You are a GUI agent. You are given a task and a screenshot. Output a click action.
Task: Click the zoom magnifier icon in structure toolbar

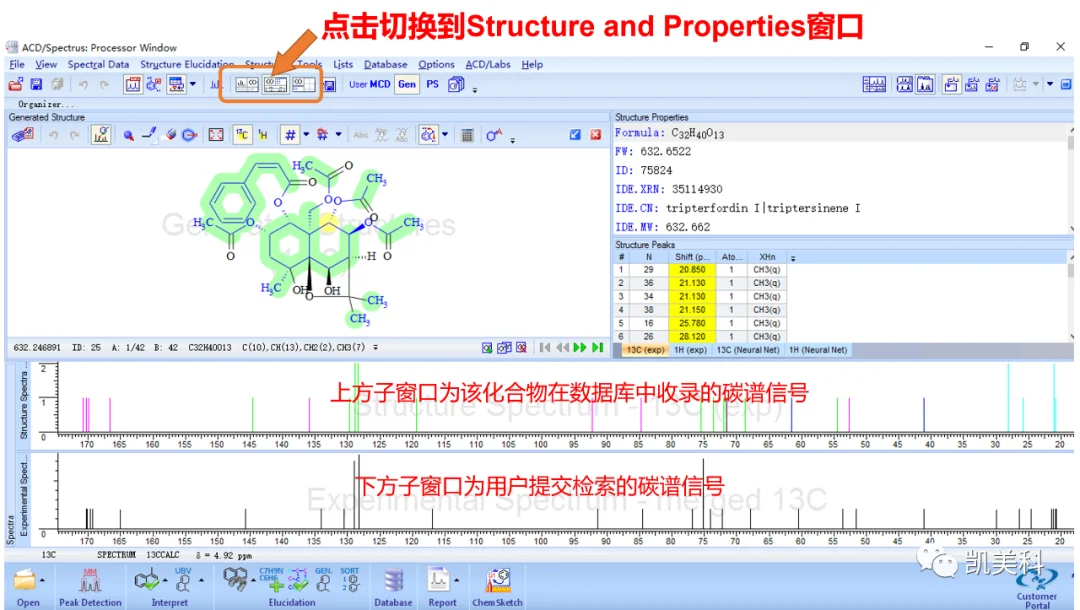128,135
